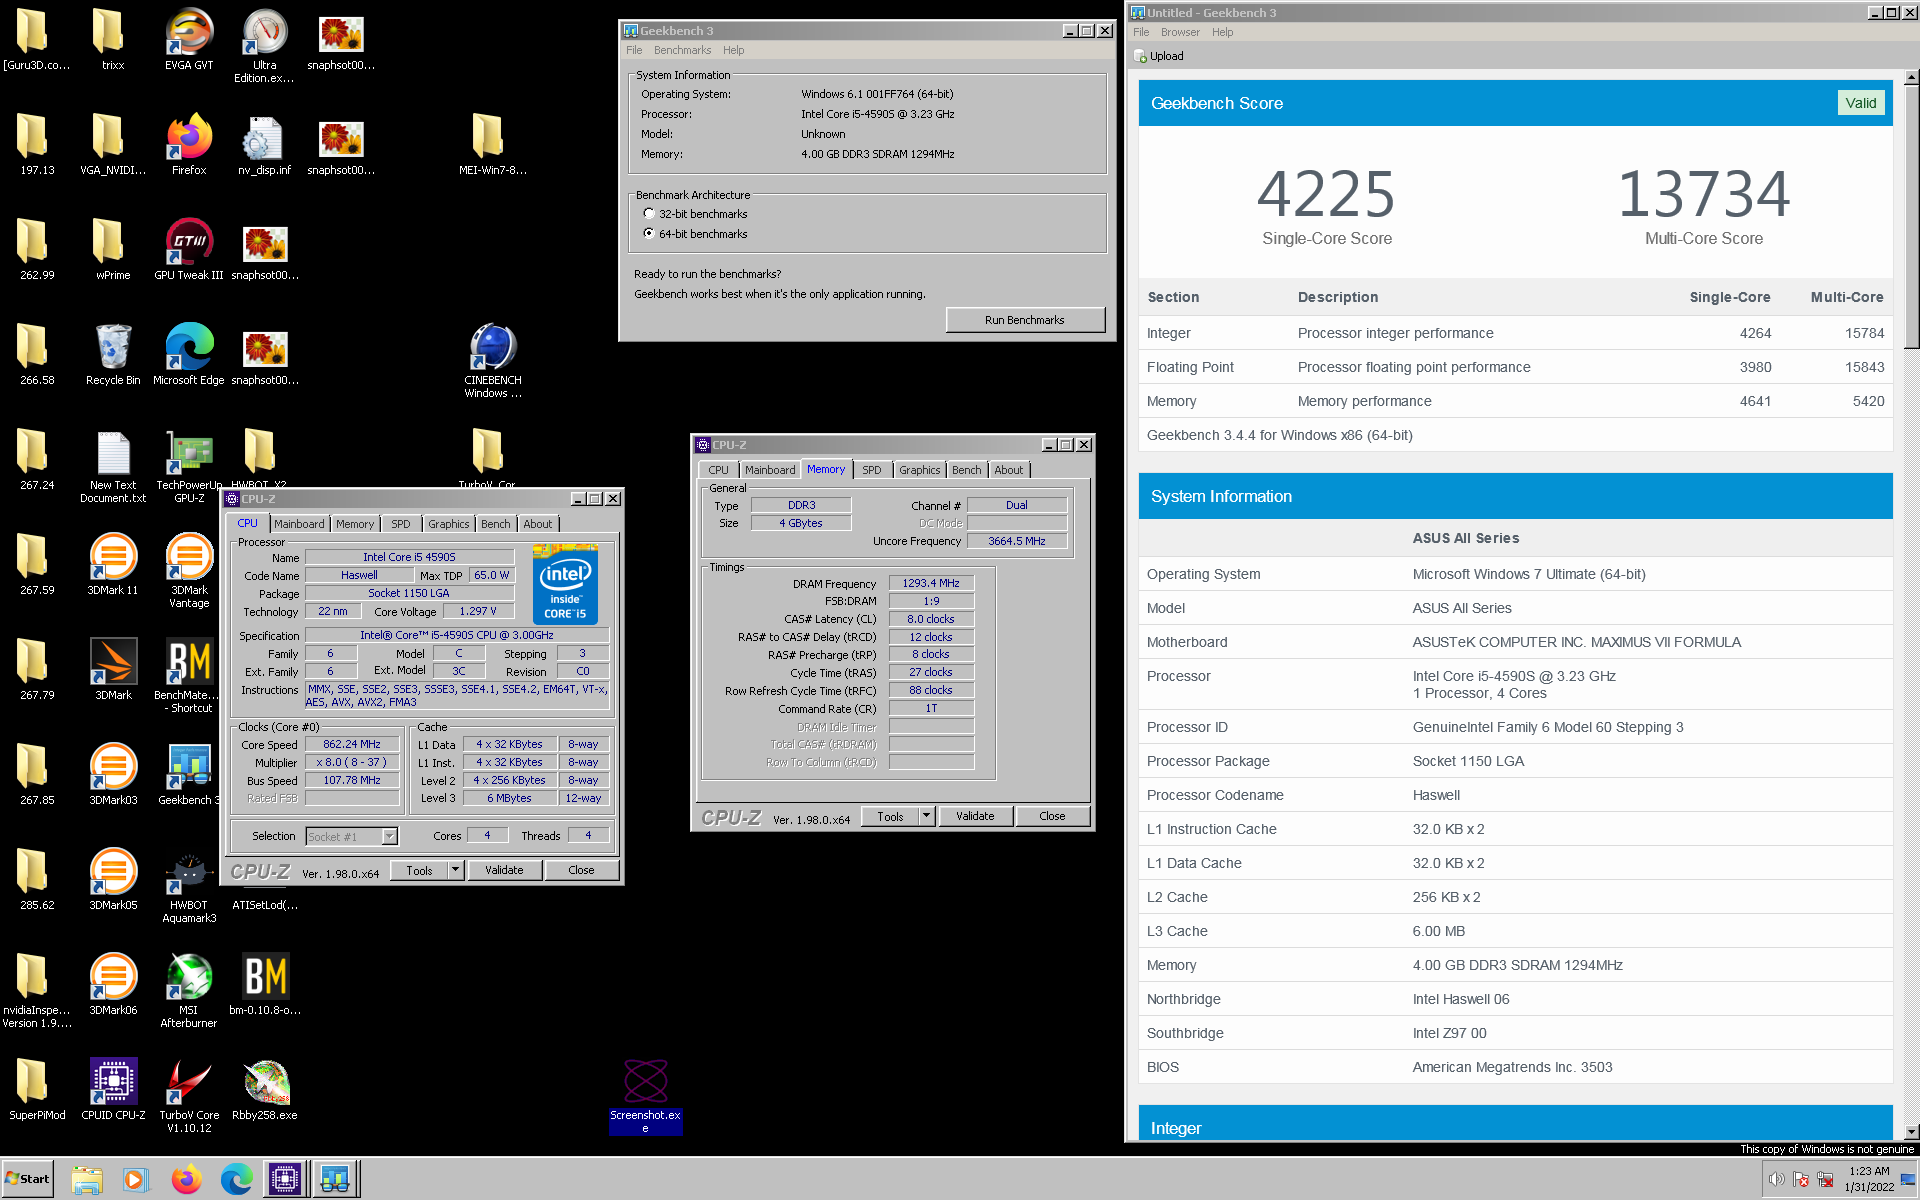Switch to Bench tab in CPU-Z CPU window

pyautogui.click(x=495, y=524)
